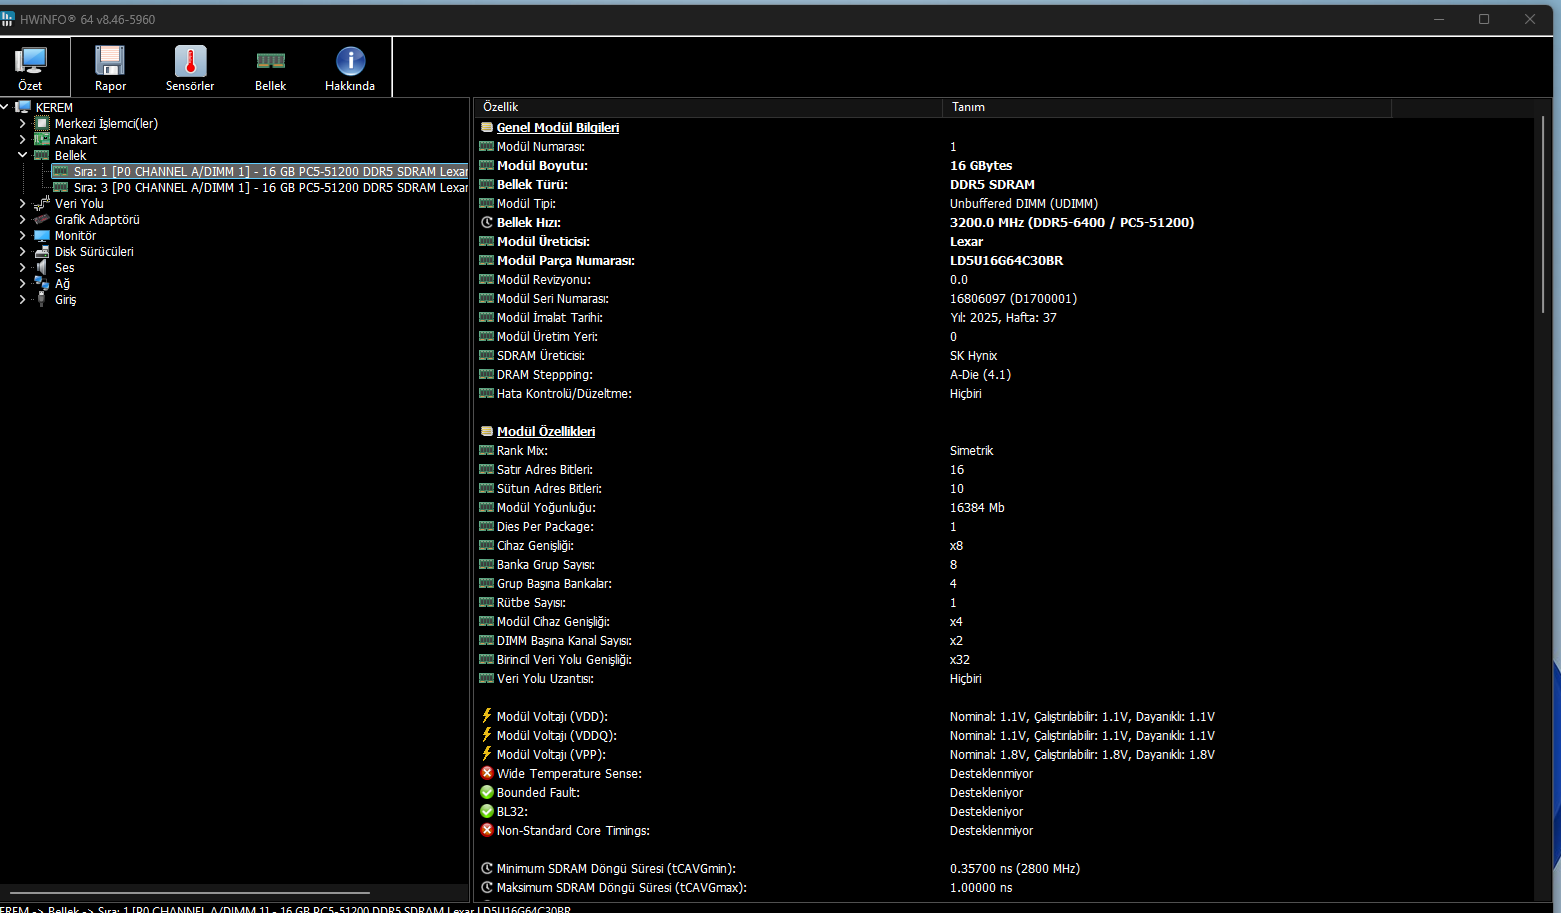This screenshot has height=913, width=1561.
Task: Expand Merkezi İşlemci(ler) tree node
Action: point(22,124)
